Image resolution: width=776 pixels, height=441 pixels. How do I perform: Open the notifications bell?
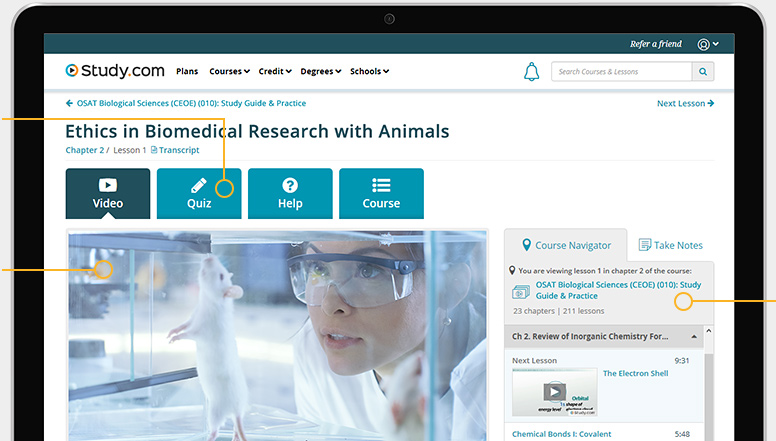coord(532,72)
